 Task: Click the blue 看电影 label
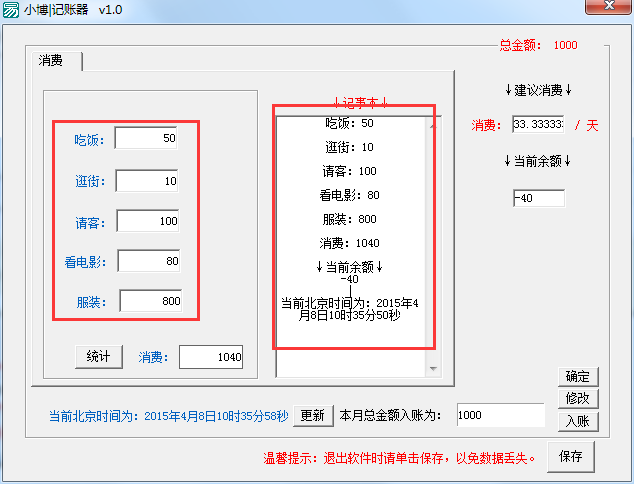pos(85,262)
